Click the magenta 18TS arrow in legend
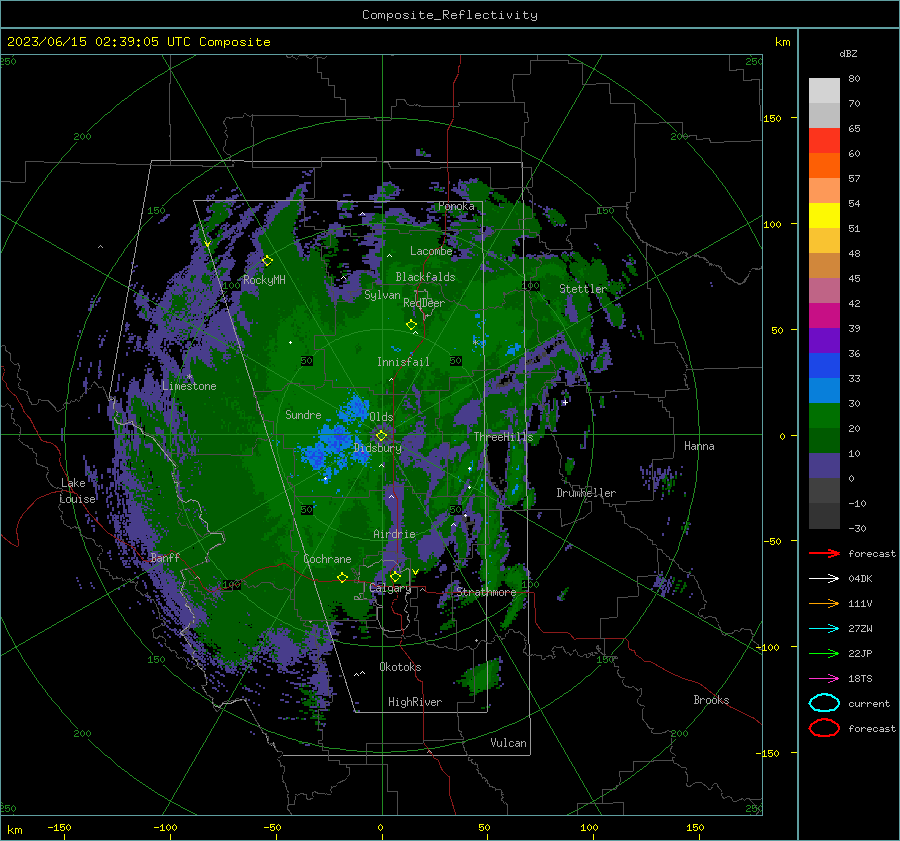900x841 pixels. pos(824,679)
